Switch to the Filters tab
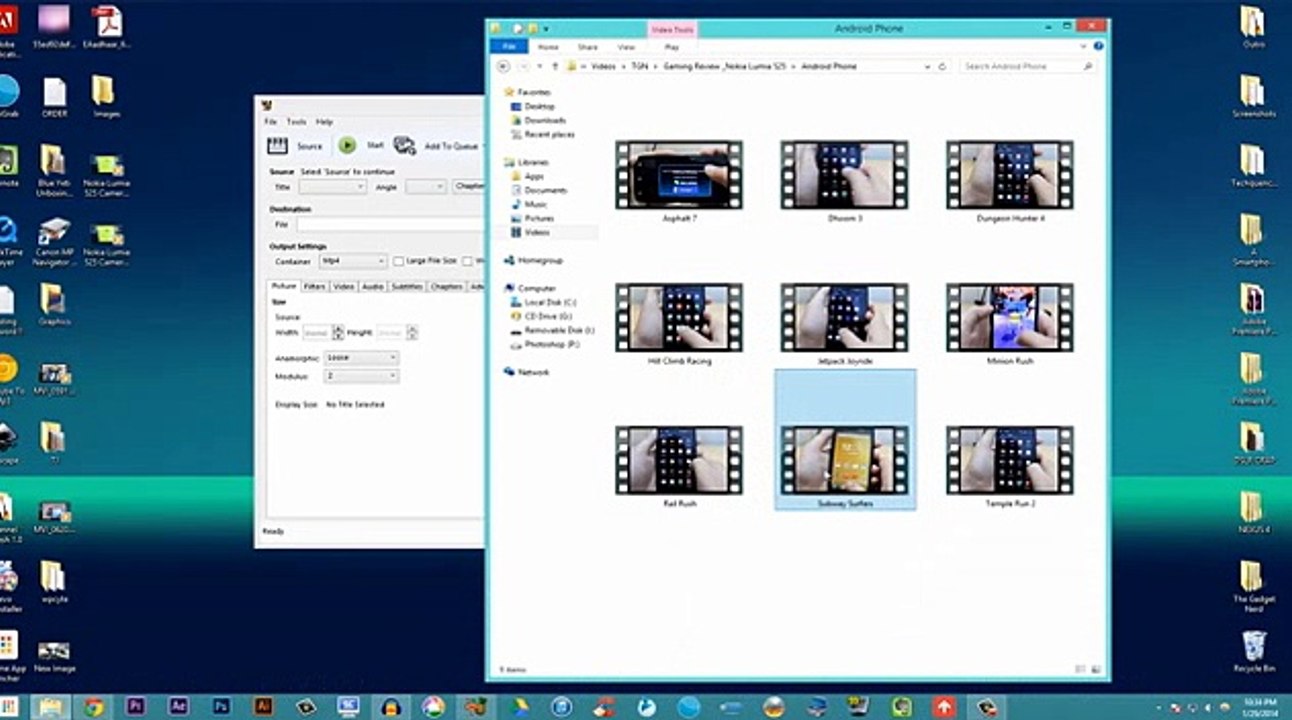 tap(314, 287)
